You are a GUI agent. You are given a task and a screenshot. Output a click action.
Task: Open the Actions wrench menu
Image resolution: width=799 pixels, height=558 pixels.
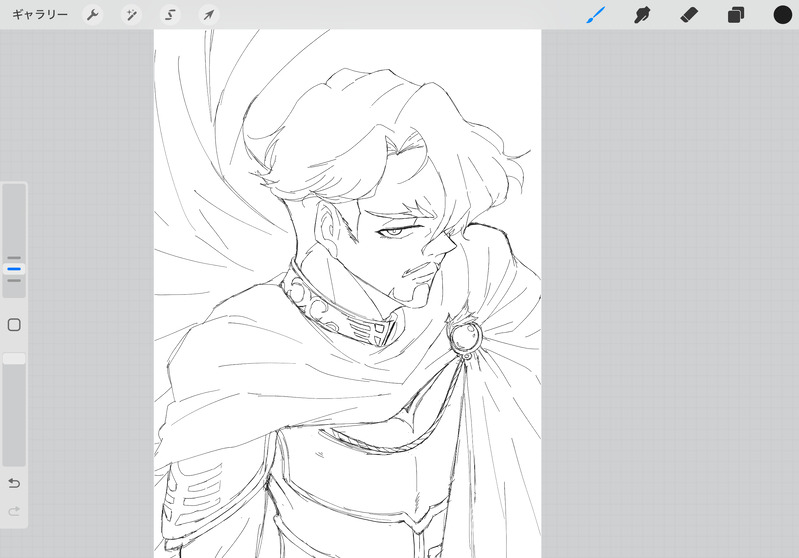point(93,15)
